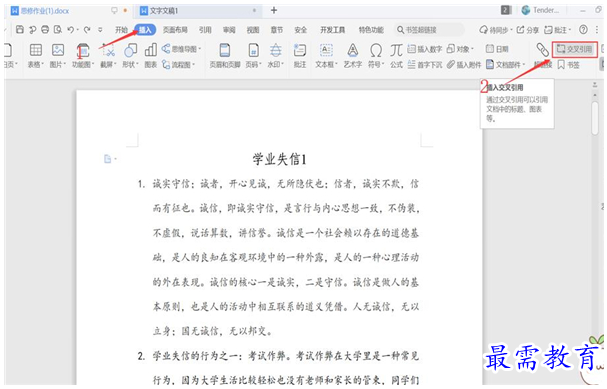
Task: Click the page options icon in the left margin
Action: tap(110, 159)
